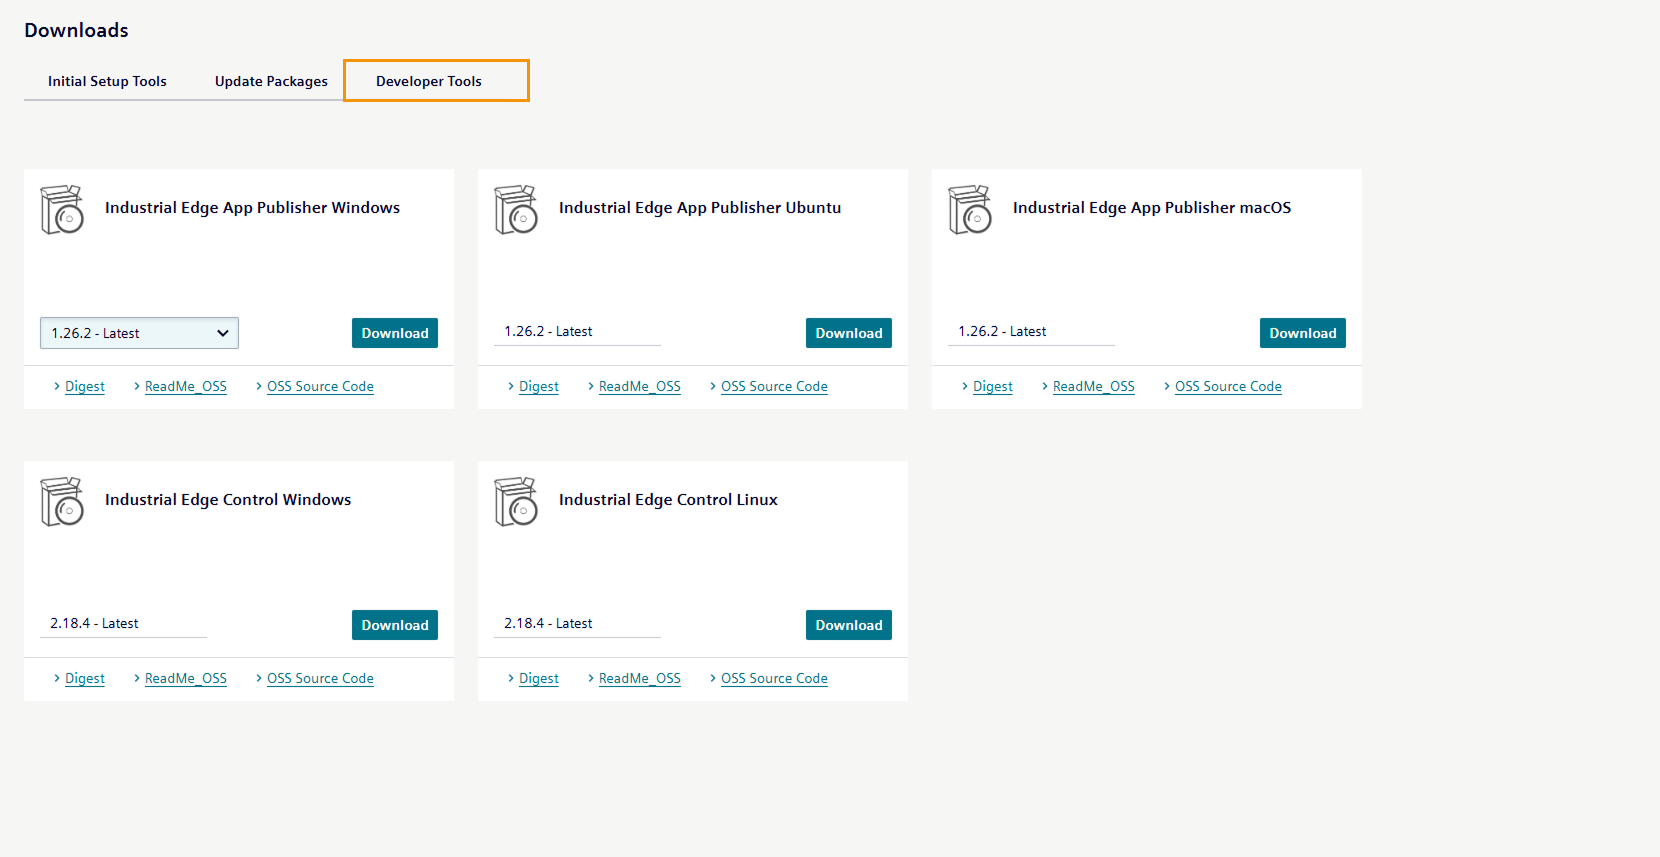This screenshot has height=857, width=1660.
Task: Open the Edge Control Linux version selector
Action: tap(577, 623)
